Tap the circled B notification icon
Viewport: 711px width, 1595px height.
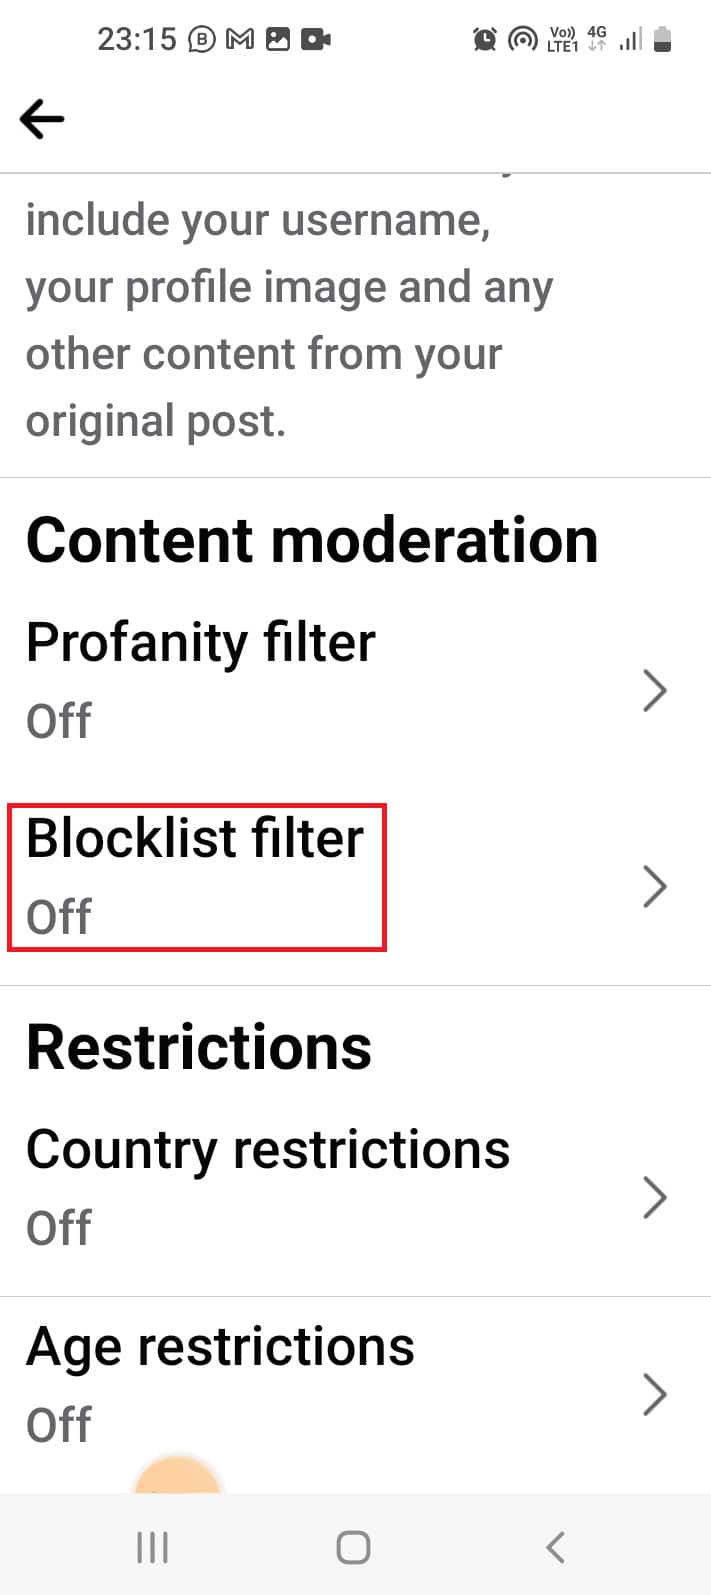tap(200, 38)
